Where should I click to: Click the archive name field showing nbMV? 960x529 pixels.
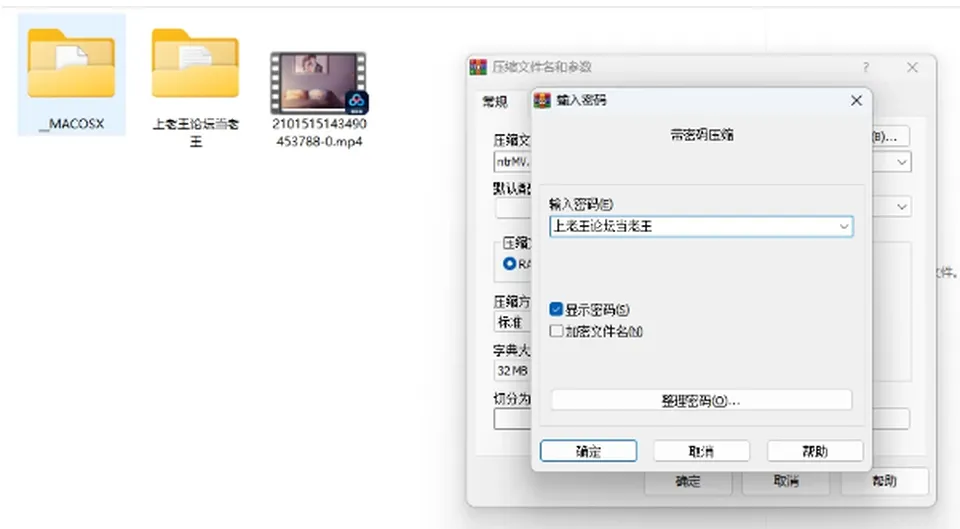tap(512, 162)
